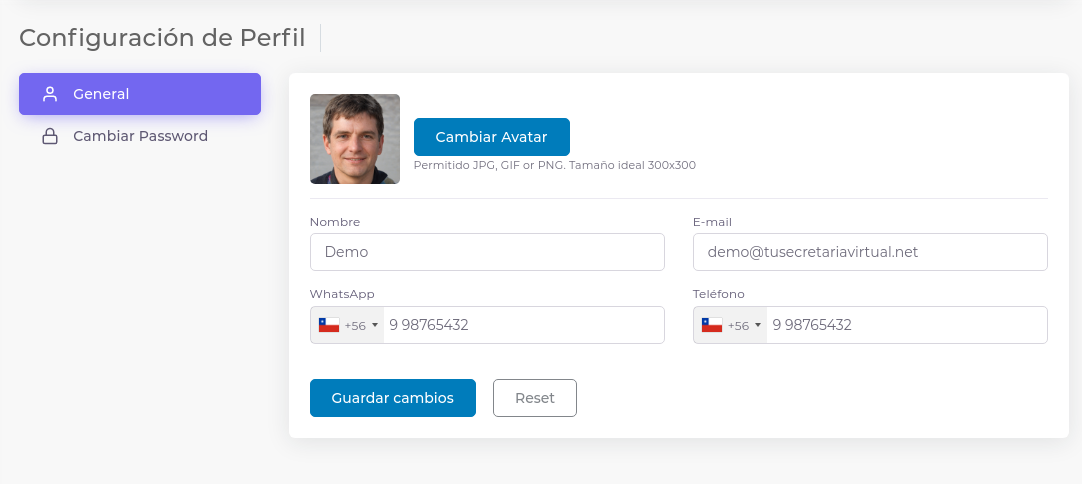1082x484 pixels.
Task: Click the avatar file format hint text
Action: 554,165
